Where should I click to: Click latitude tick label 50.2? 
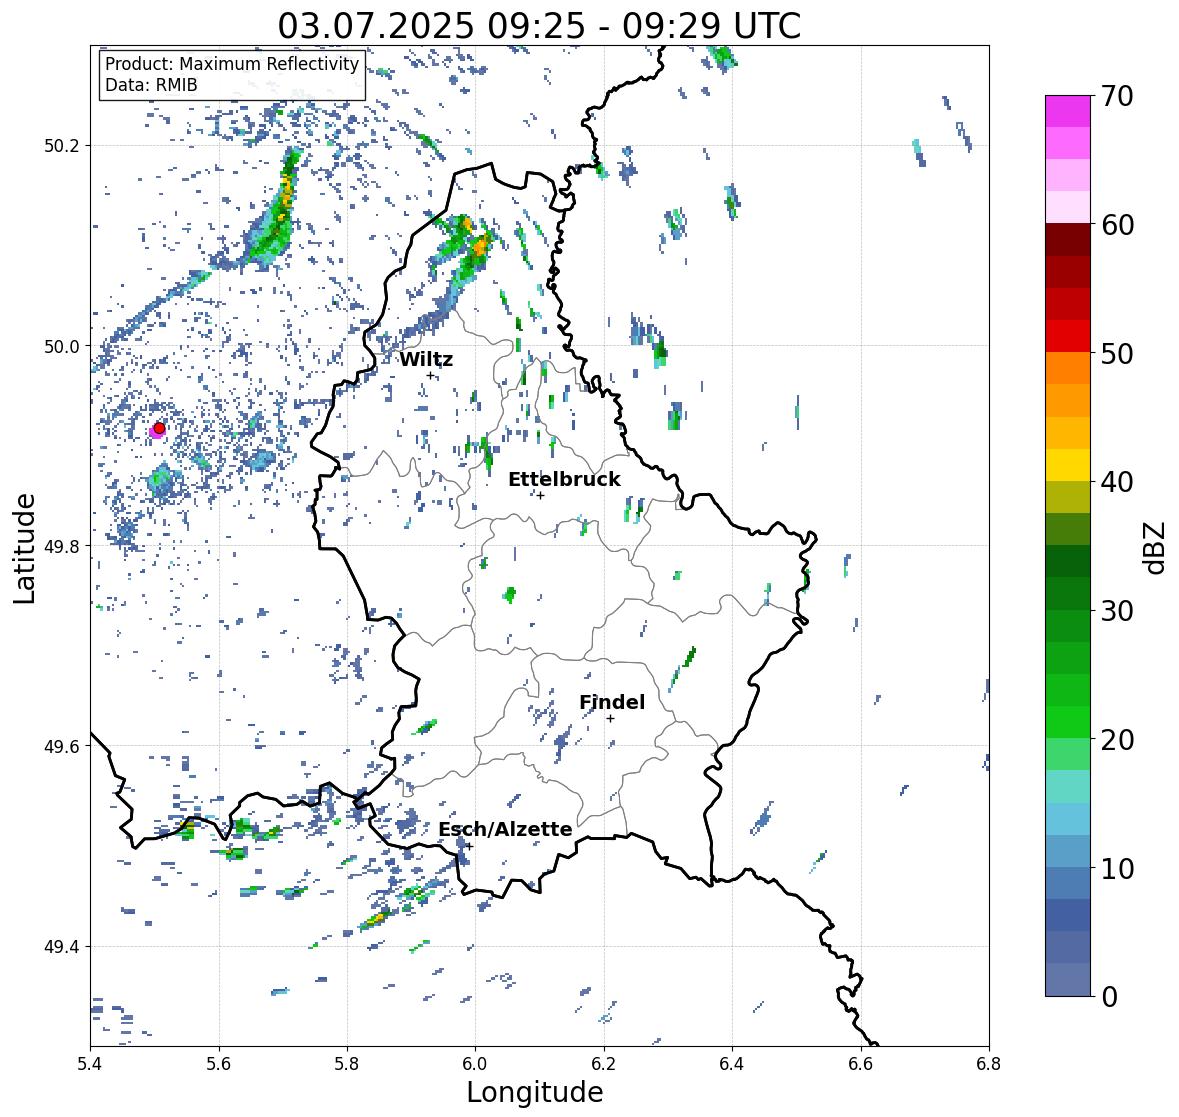click(x=62, y=146)
